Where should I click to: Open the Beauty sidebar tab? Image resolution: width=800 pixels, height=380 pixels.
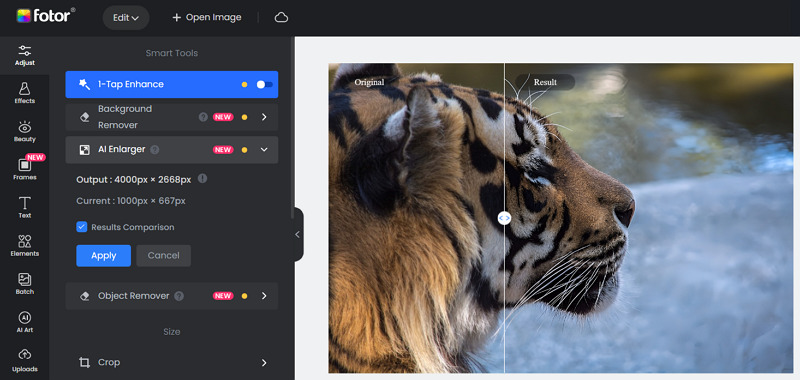click(24, 132)
